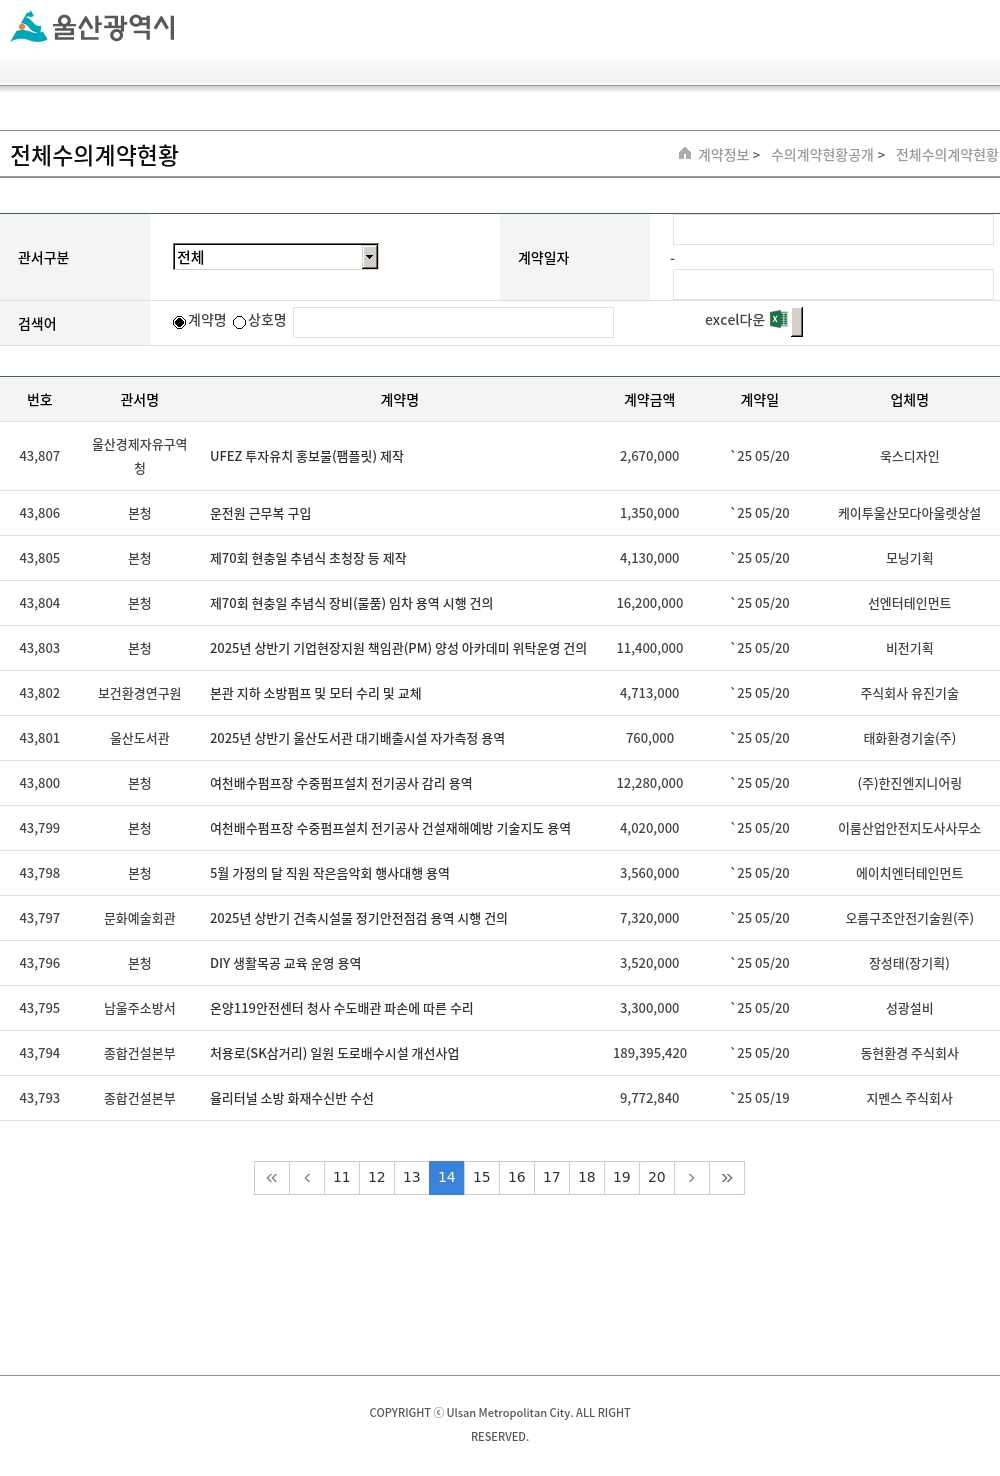The image size is (1000, 1476).
Task: Click vendor name 동현환경 주식회사
Action: (910, 1054)
